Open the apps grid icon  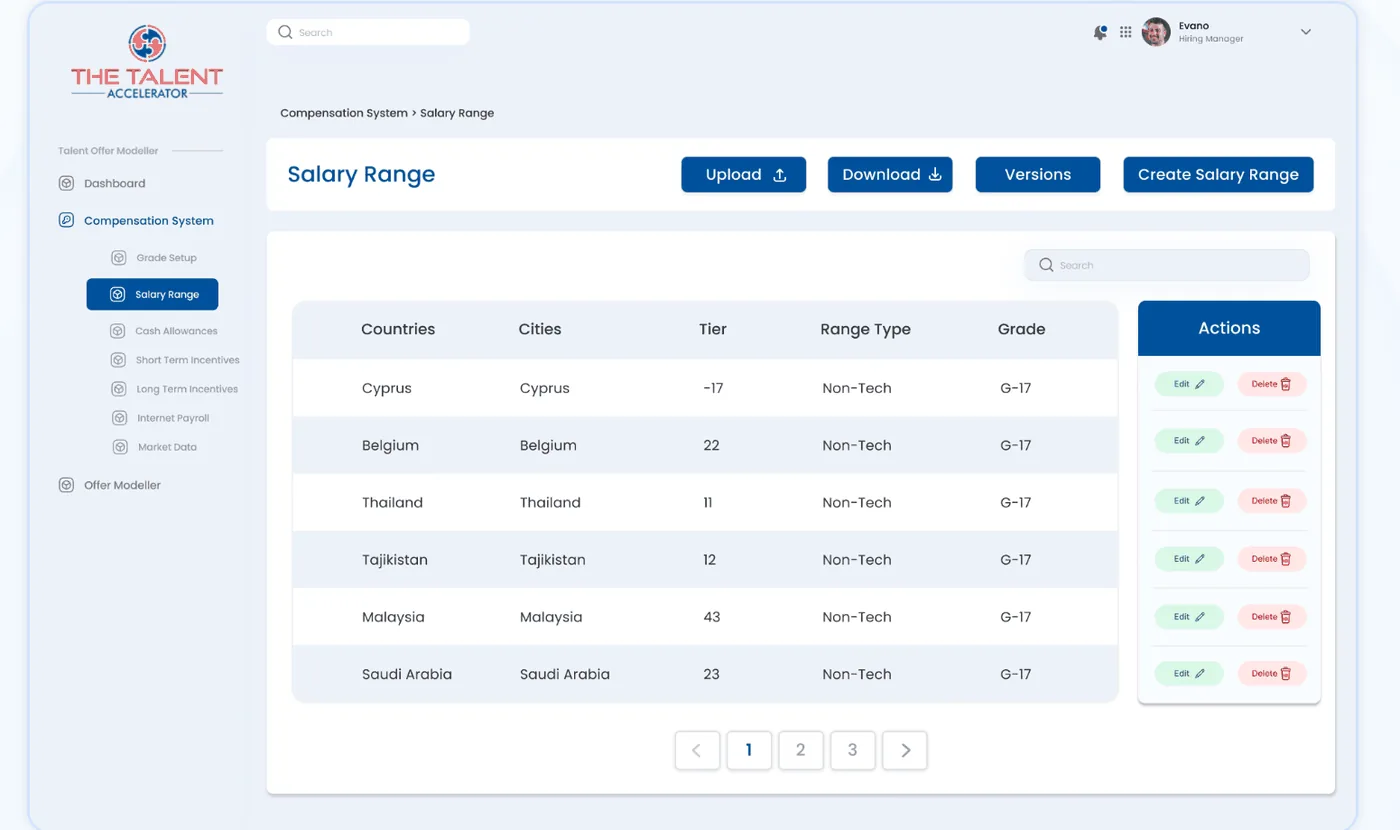pos(1126,32)
